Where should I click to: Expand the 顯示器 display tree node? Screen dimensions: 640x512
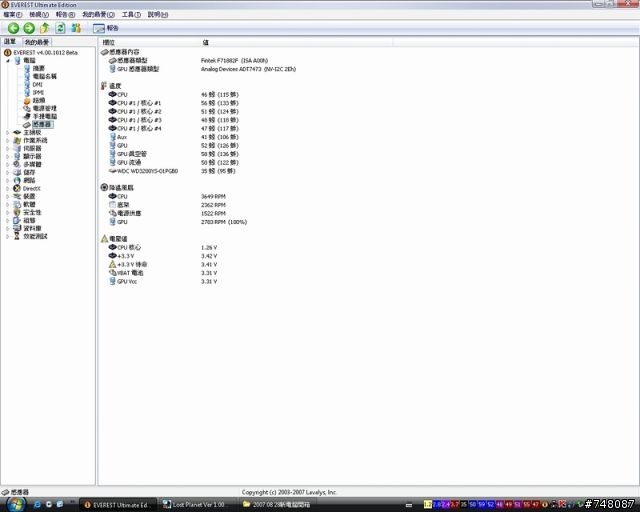(7, 156)
